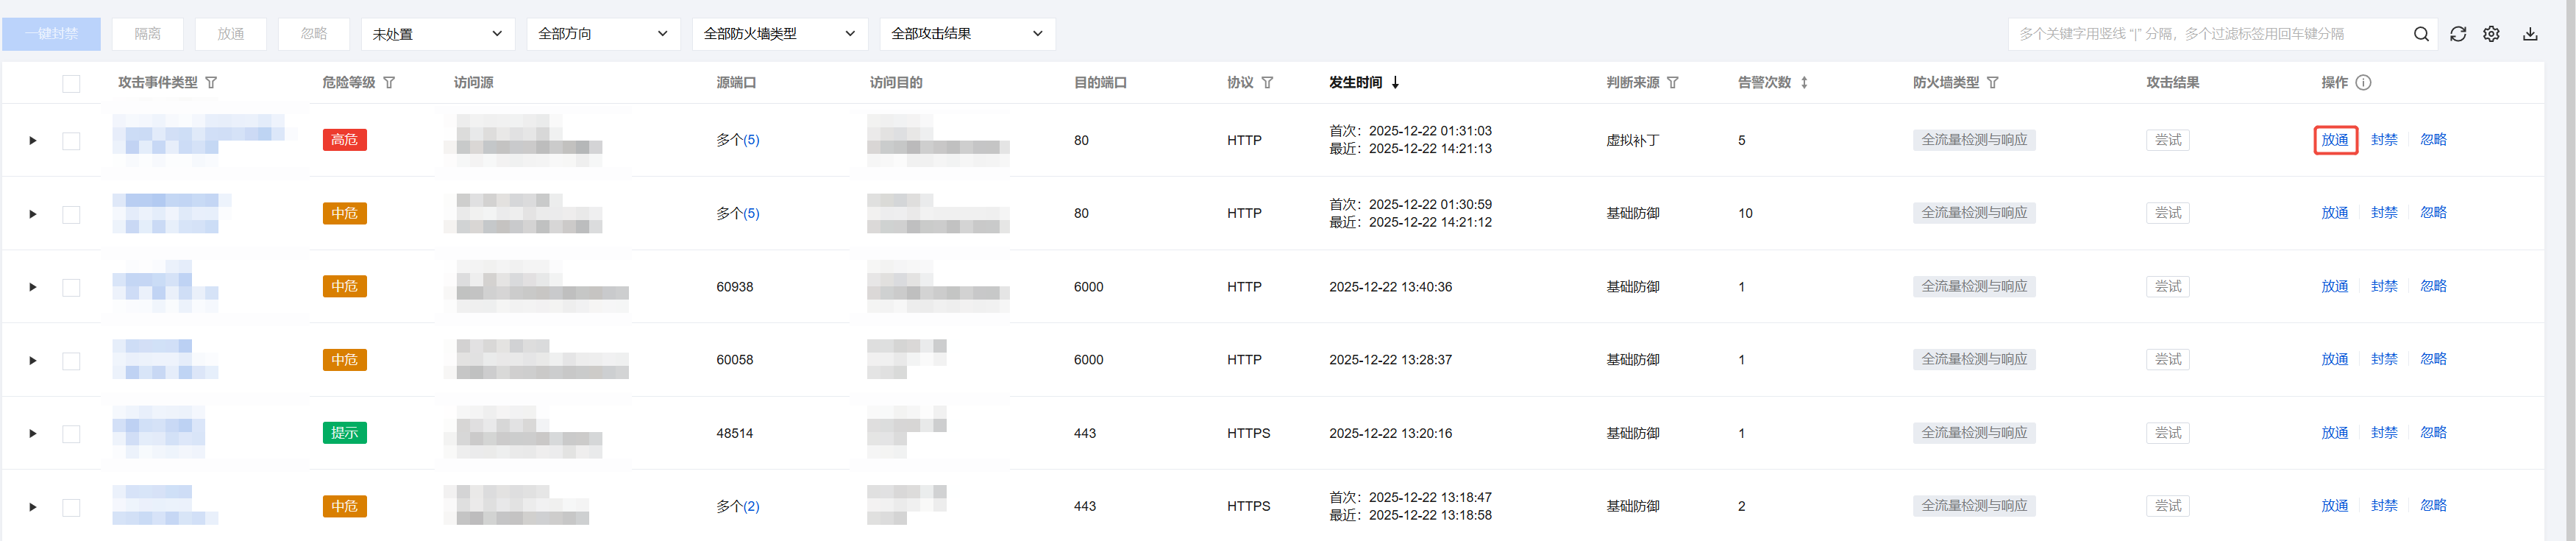This screenshot has width=2576, height=541.
Task: Open the 未处置 status dropdown
Action: pyautogui.click(x=437, y=34)
